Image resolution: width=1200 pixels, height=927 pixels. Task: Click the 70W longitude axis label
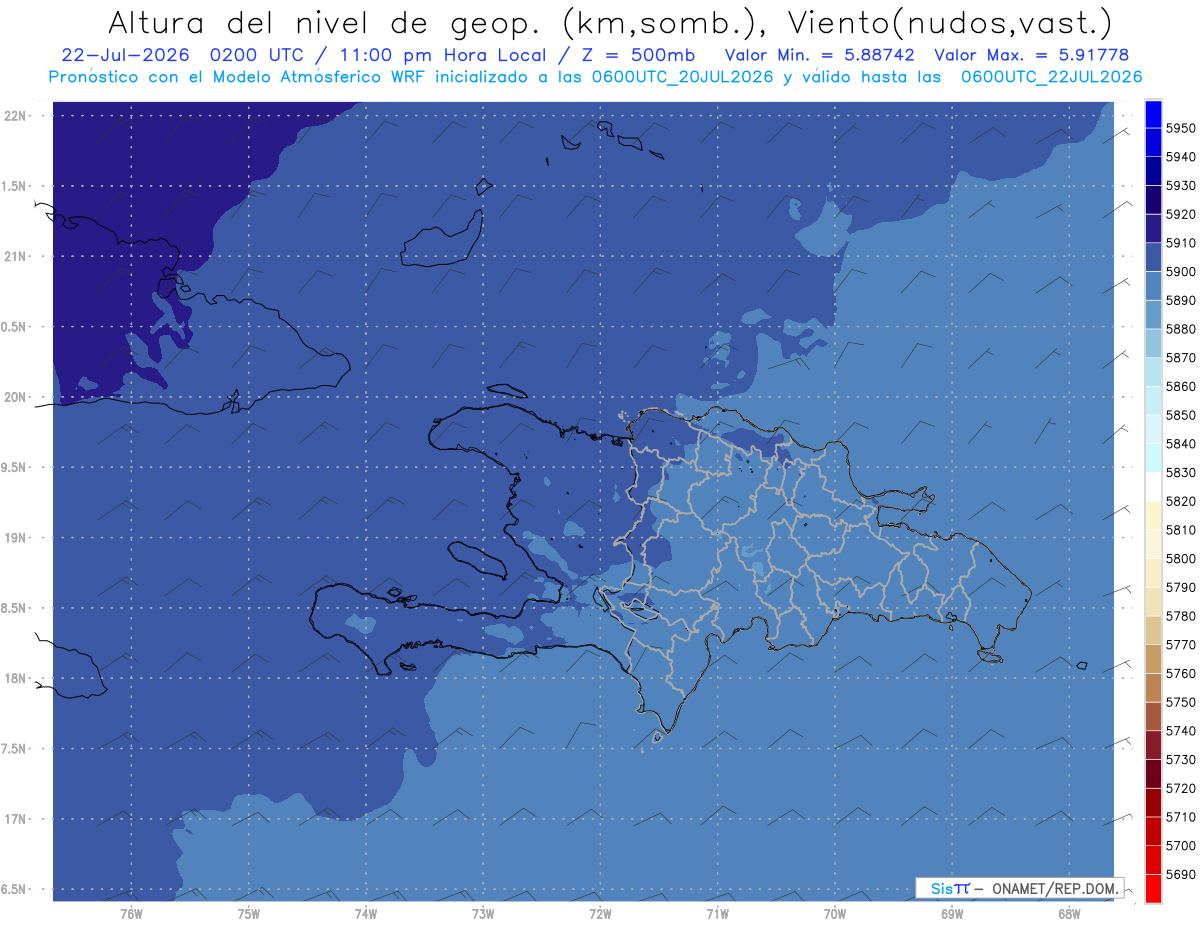click(x=835, y=914)
